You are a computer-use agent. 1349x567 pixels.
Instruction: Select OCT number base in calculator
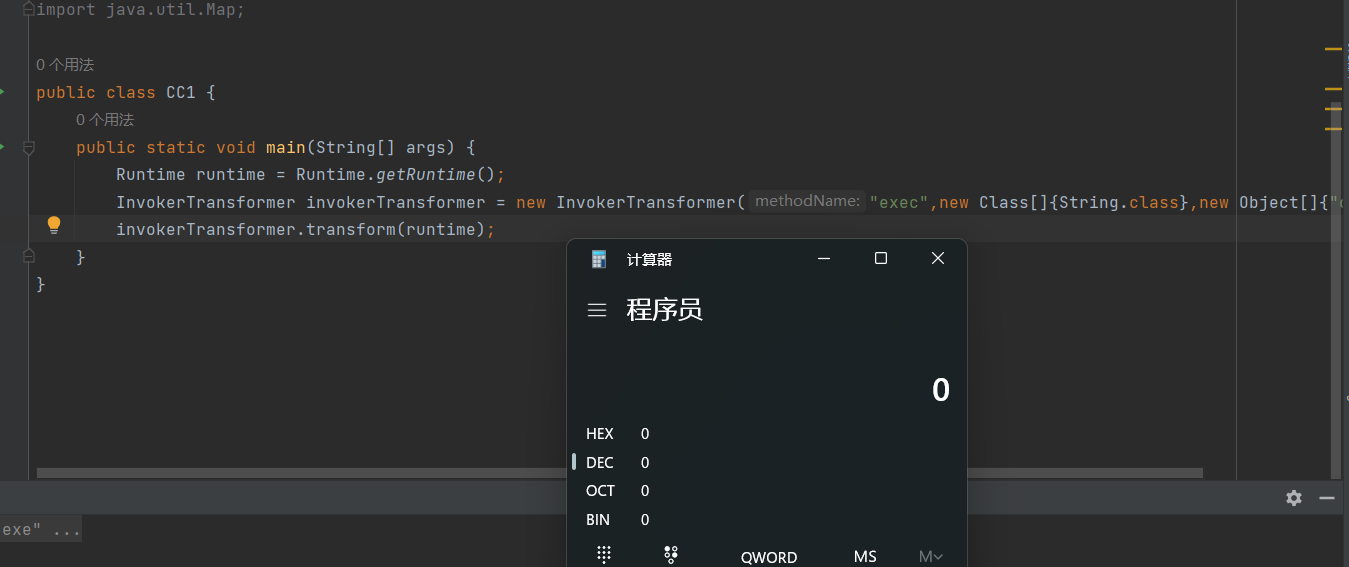[600, 491]
